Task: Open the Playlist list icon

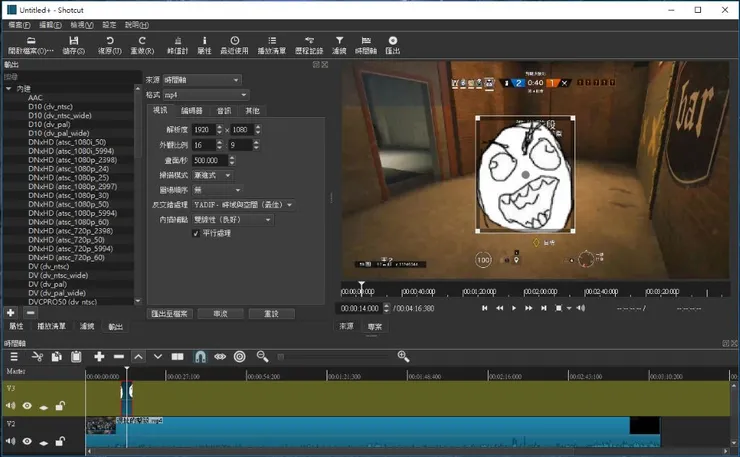Action: [x=272, y=41]
